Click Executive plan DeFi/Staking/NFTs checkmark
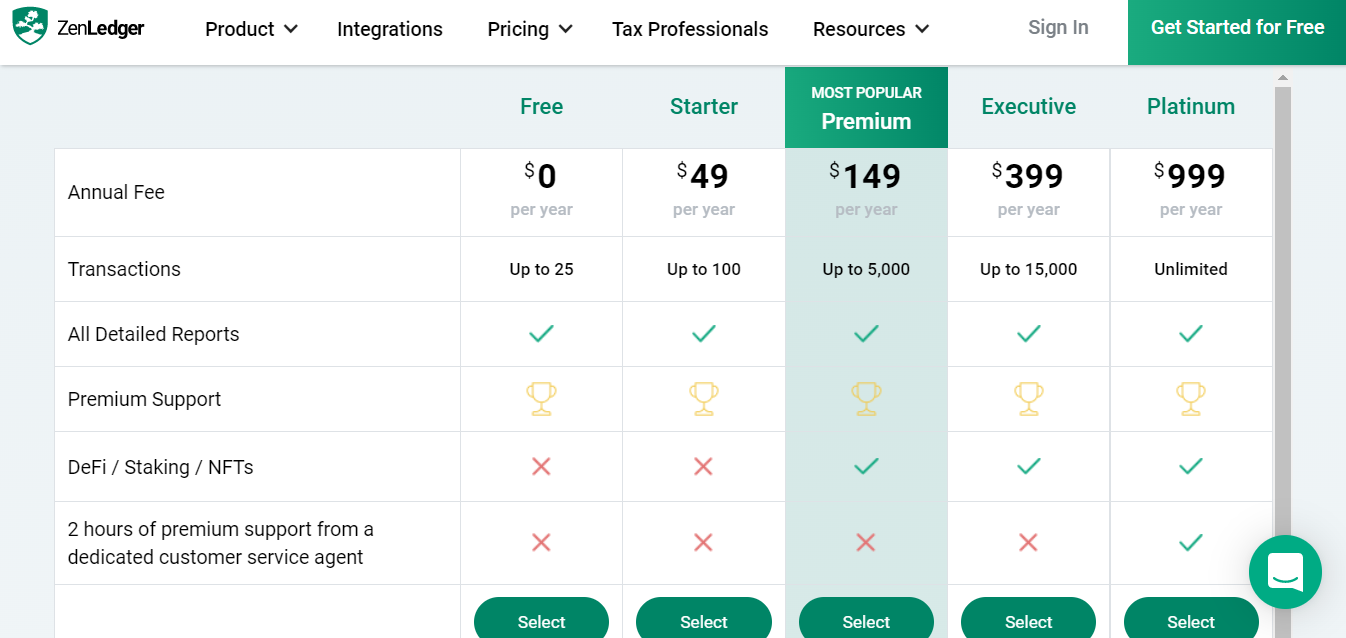Image resolution: width=1346 pixels, height=638 pixels. [1028, 465]
